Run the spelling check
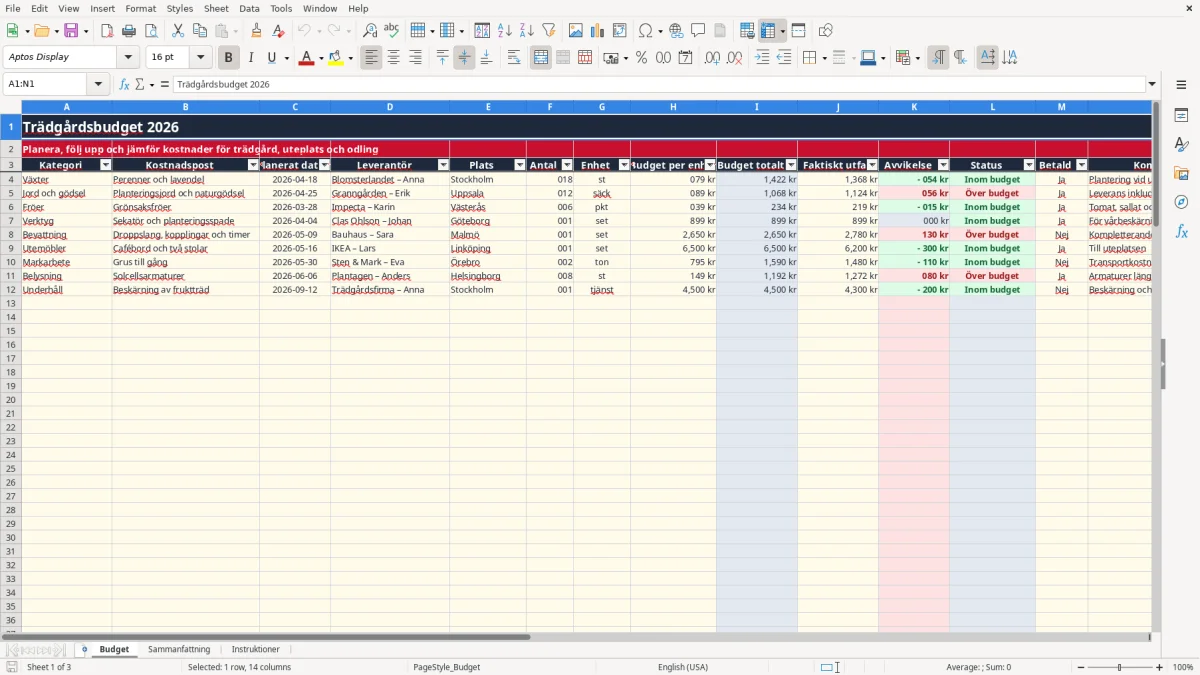Screen dimensions: 1200x675 coord(392,31)
